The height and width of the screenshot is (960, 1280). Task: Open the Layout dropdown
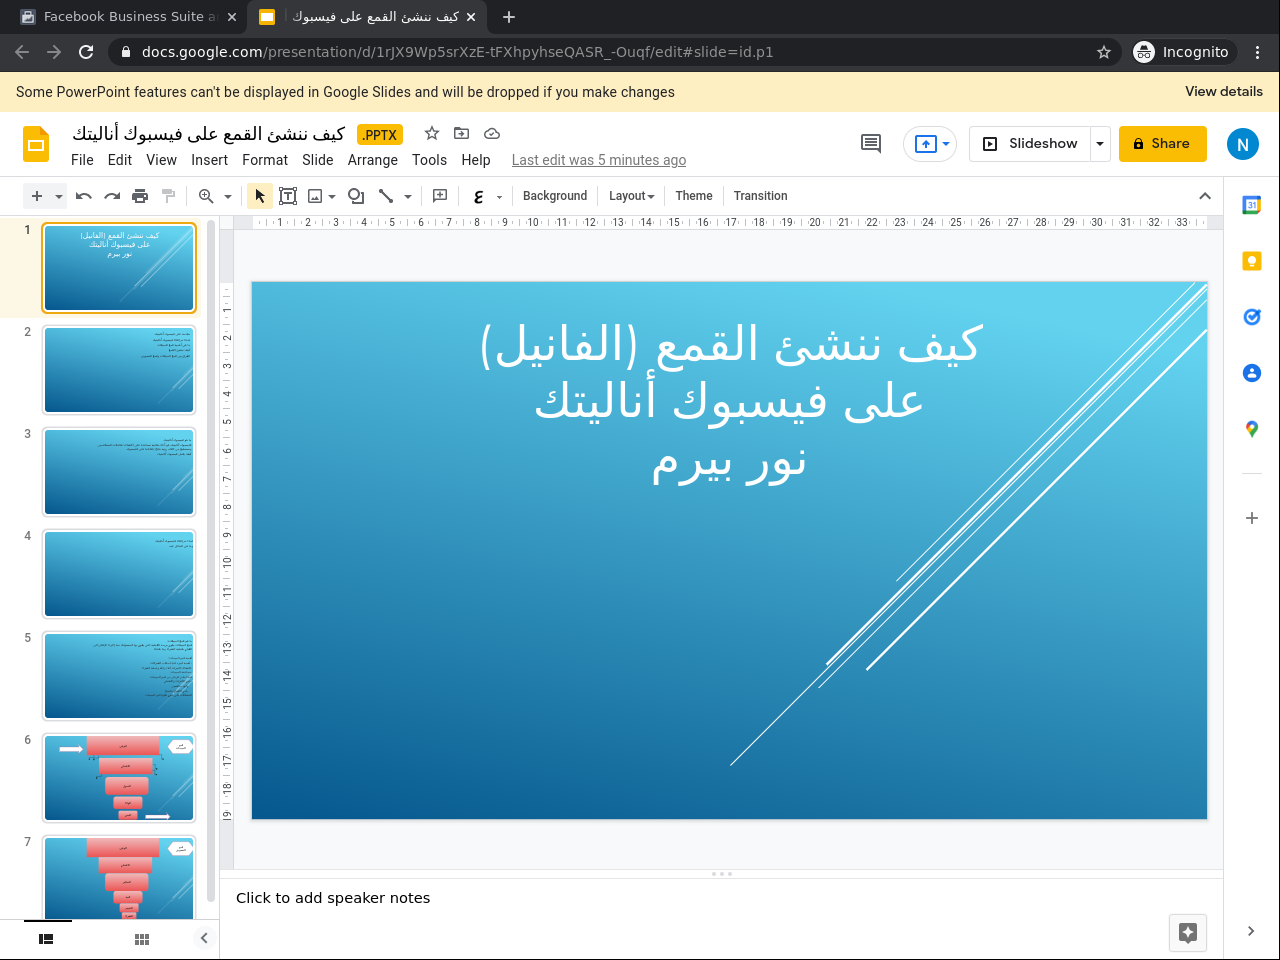[632, 196]
